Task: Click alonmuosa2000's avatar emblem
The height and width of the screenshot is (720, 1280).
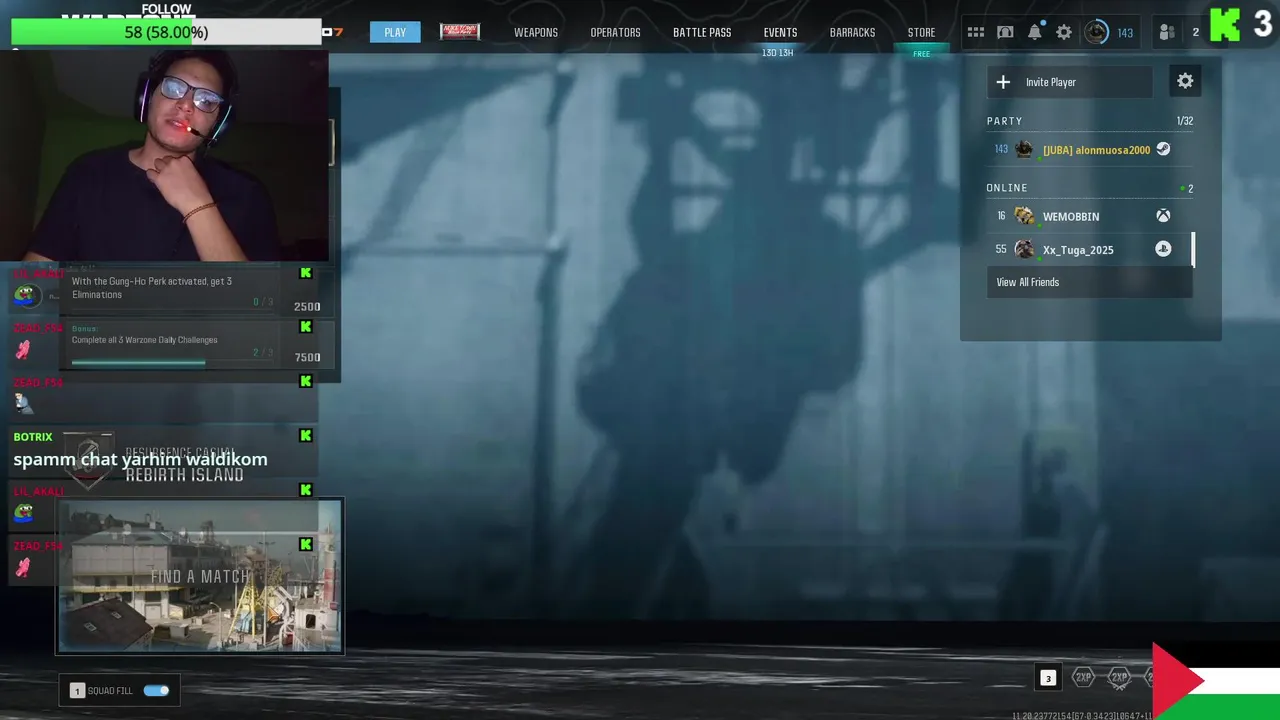Action: (1024, 150)
